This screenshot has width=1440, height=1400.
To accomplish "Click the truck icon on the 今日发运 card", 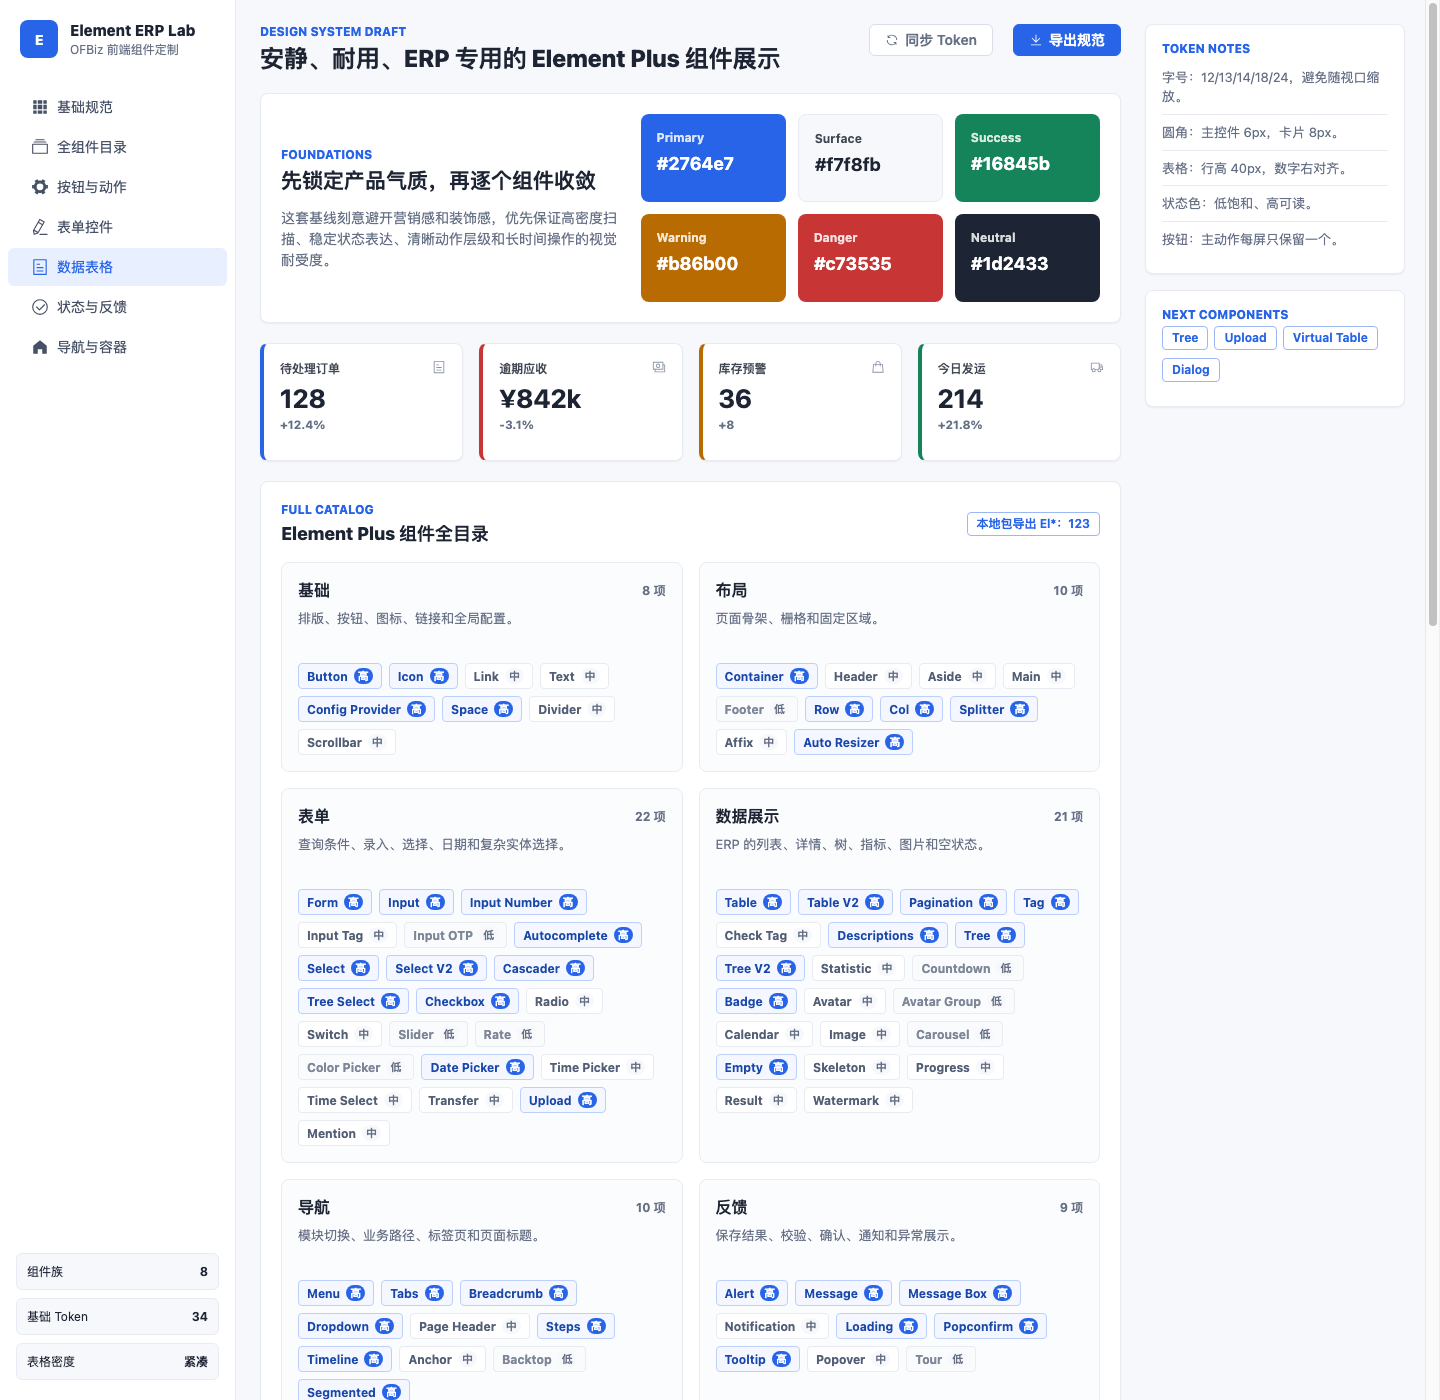I will coord(1097,367).
